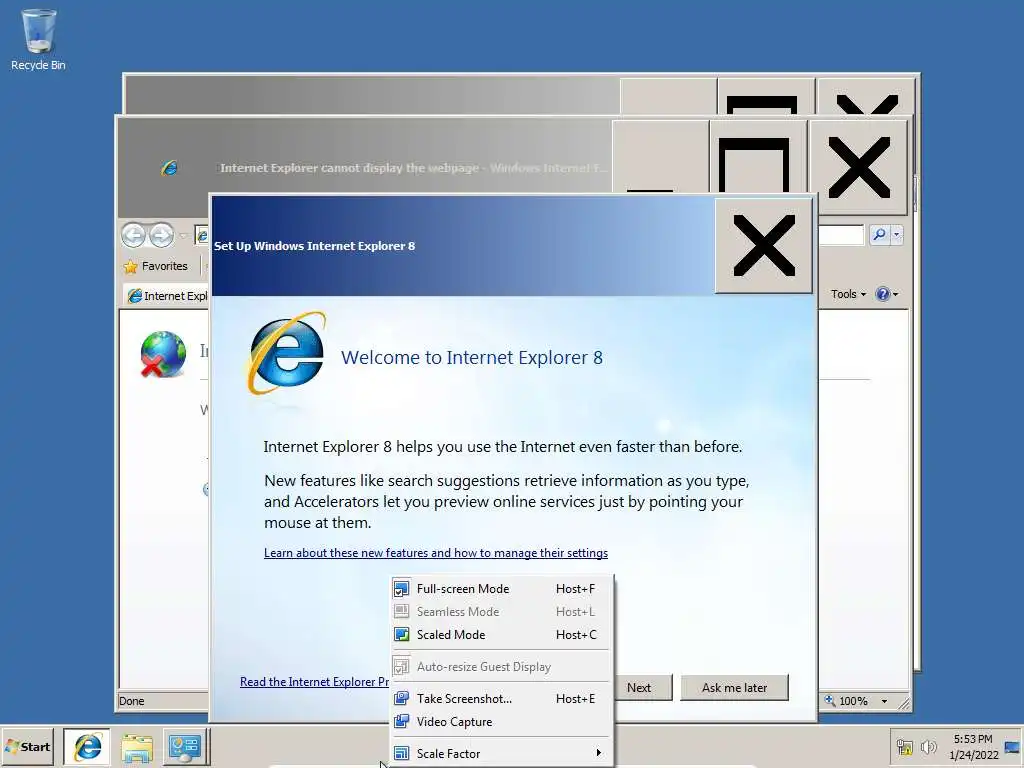Click the Internet Explorer 8 logo in dialog
This screenshot has width=1024, height=768.
point(287,353)
